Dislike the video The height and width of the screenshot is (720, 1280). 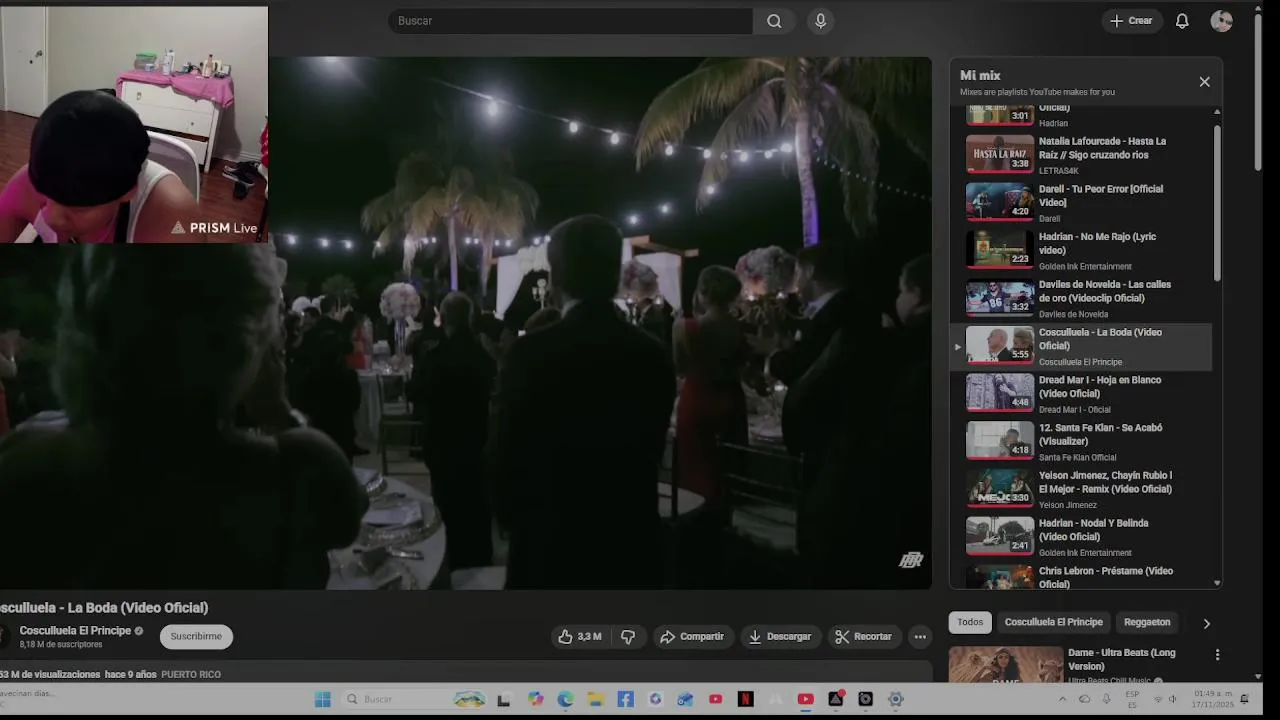[x=628, y=637]
